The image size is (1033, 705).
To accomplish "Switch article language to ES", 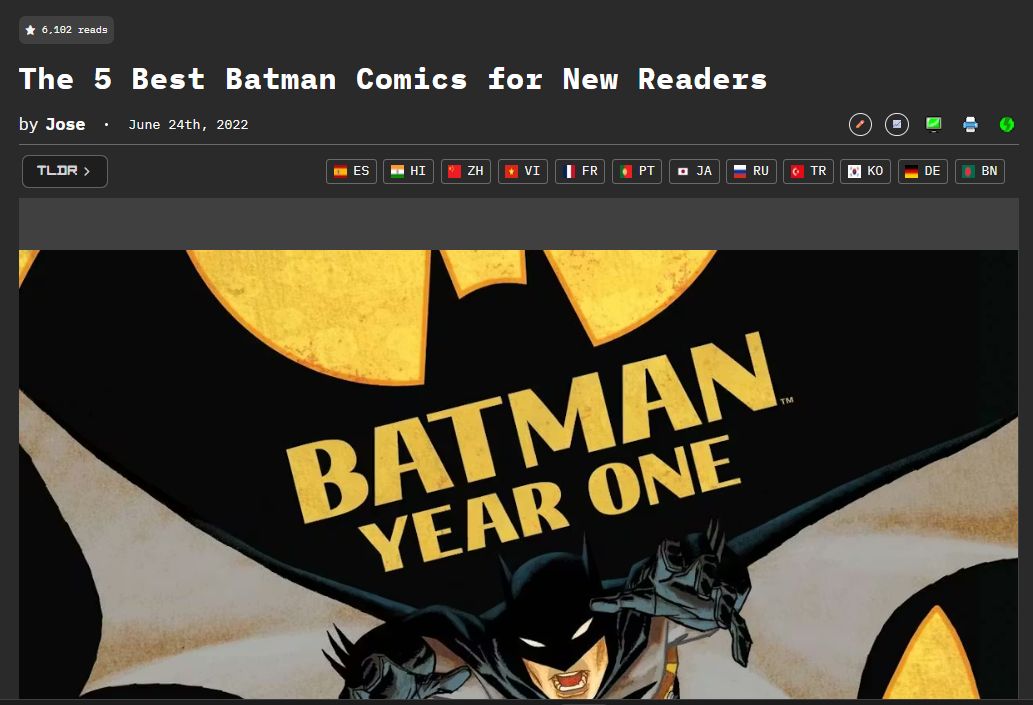I will 351,171.
